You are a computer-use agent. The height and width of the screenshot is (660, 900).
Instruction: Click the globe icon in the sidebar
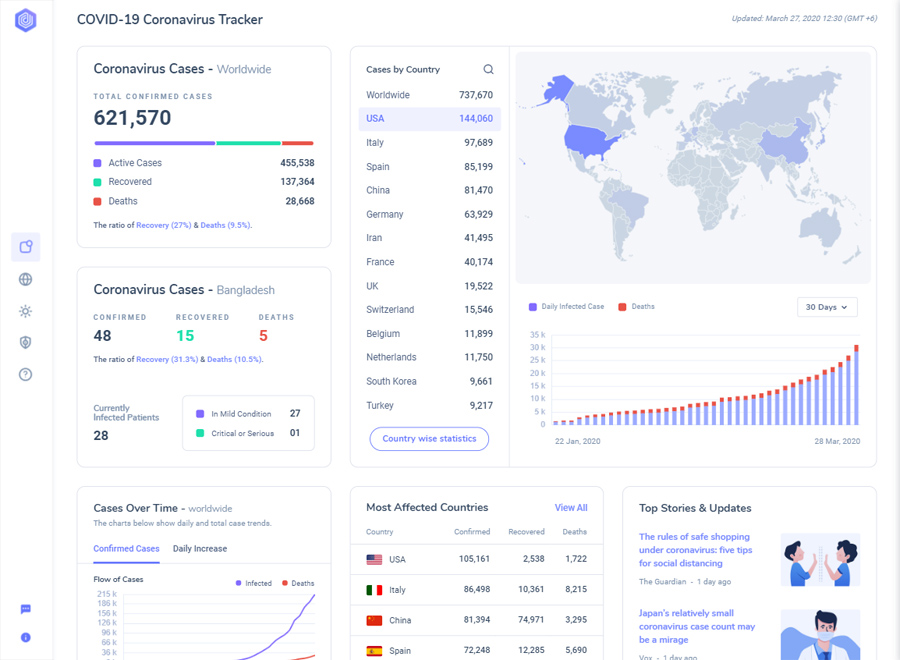coord(25,279)
